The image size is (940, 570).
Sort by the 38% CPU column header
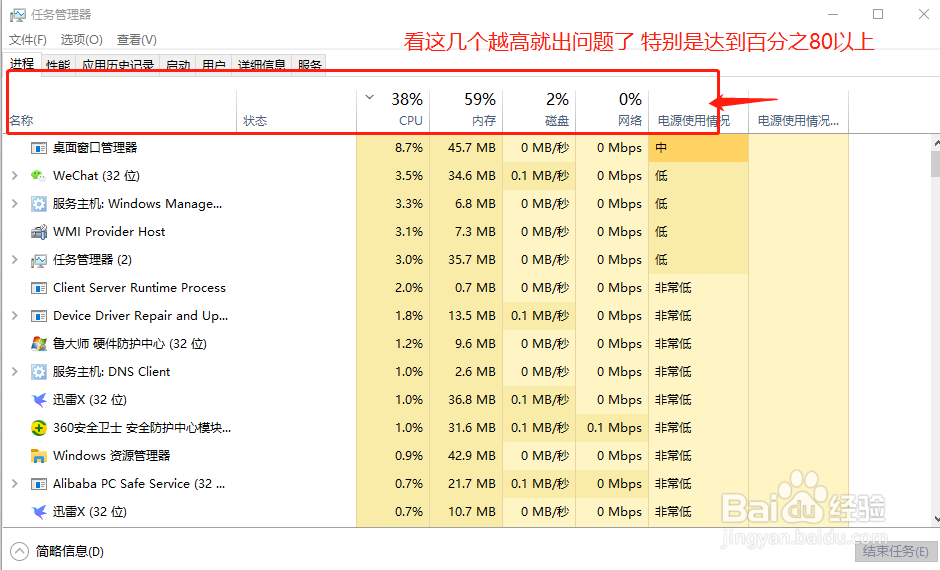[x=393, y=111]
